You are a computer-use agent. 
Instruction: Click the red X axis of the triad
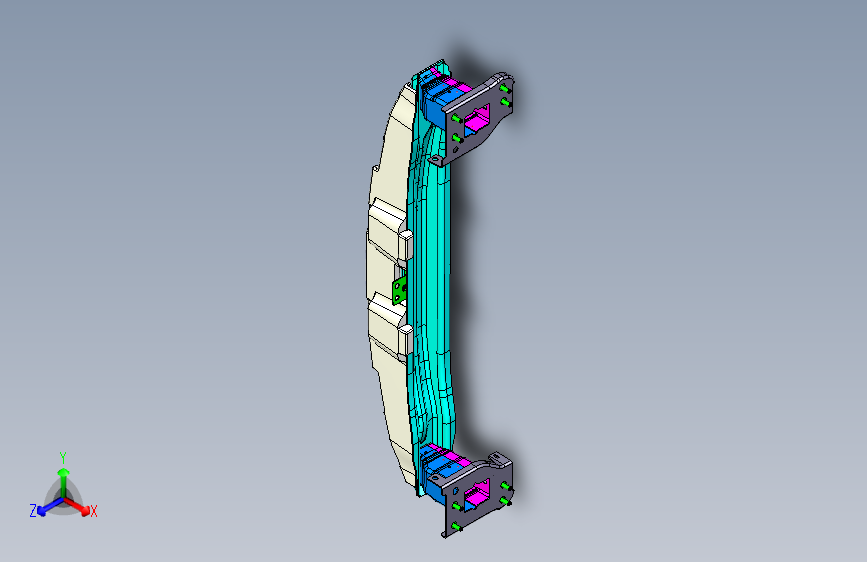tap(79, 506)
